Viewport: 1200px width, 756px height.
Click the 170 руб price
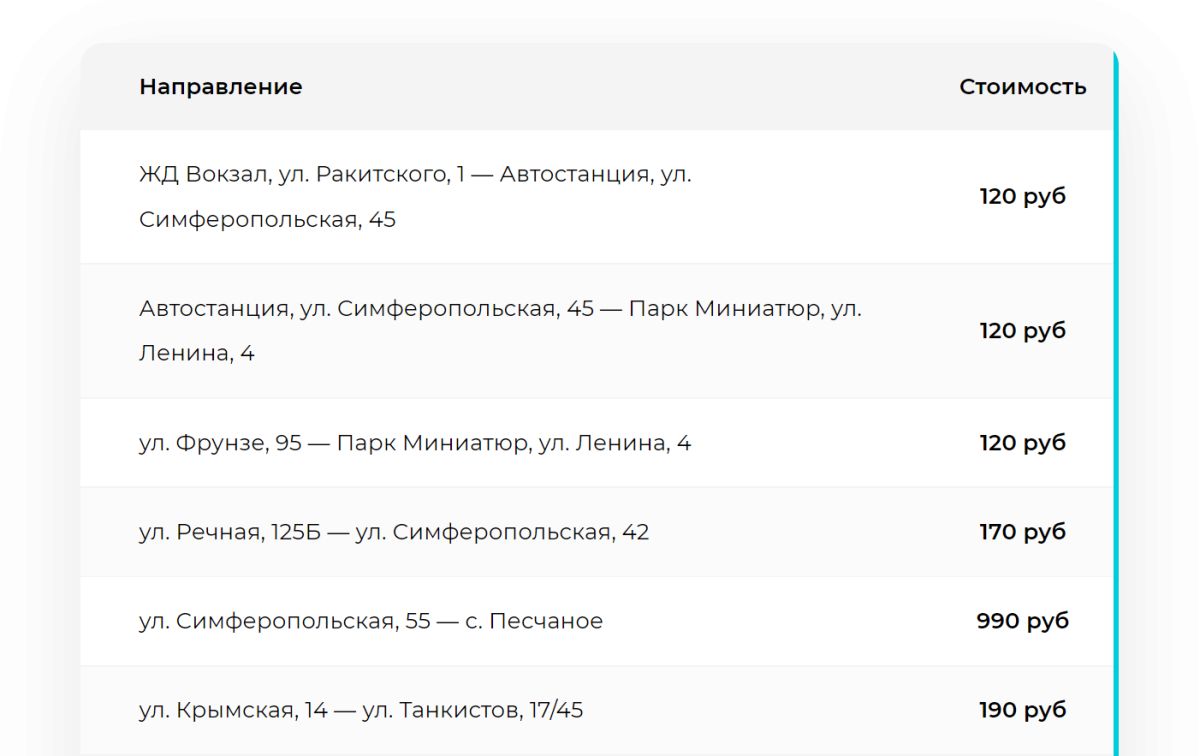pyautogui.click(x=1022, y=532)
